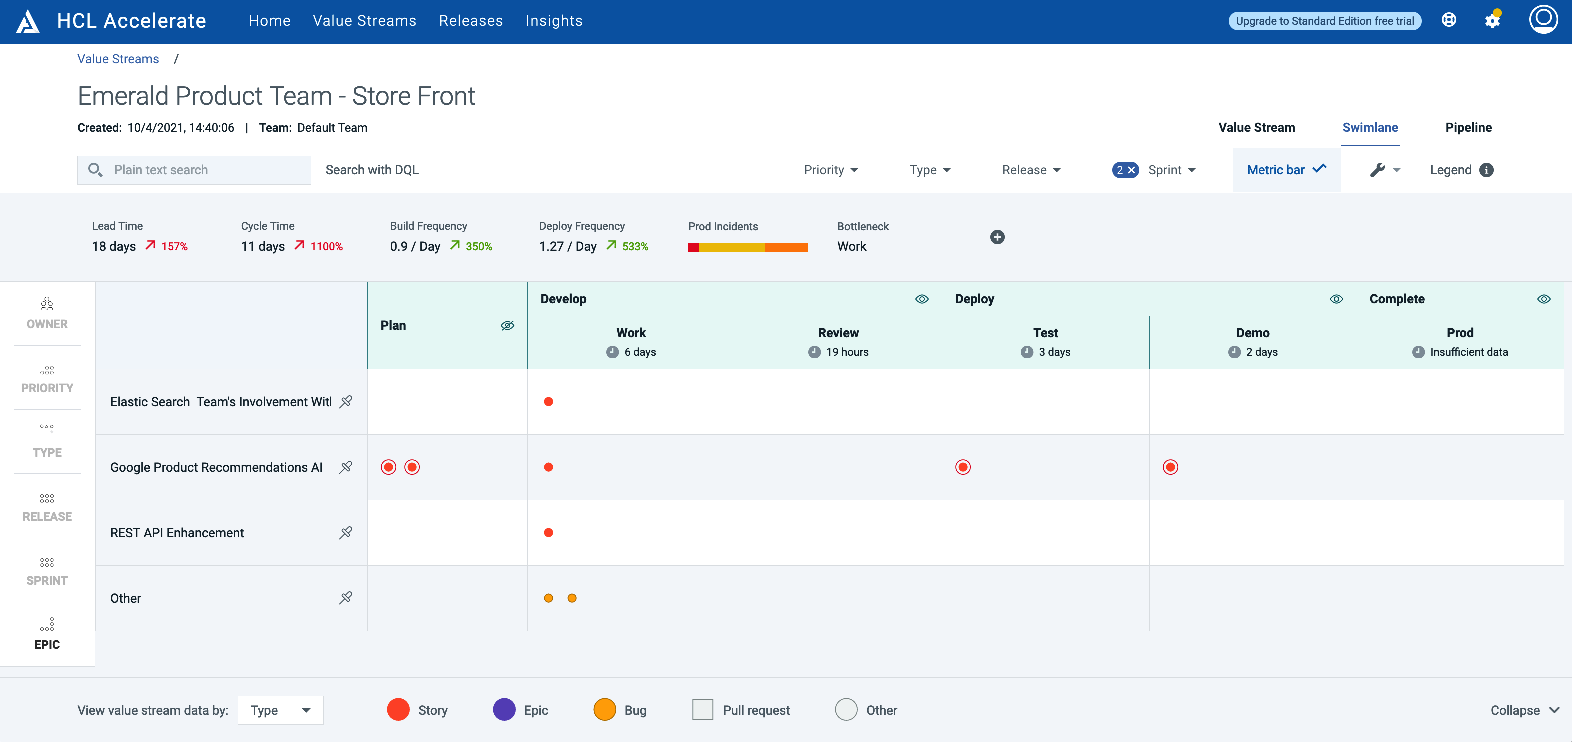Screen dimensions: 1572x742
Task: Click the Lead Time 18 days metric
Action: pyautogui.click(x=140, y=237)
